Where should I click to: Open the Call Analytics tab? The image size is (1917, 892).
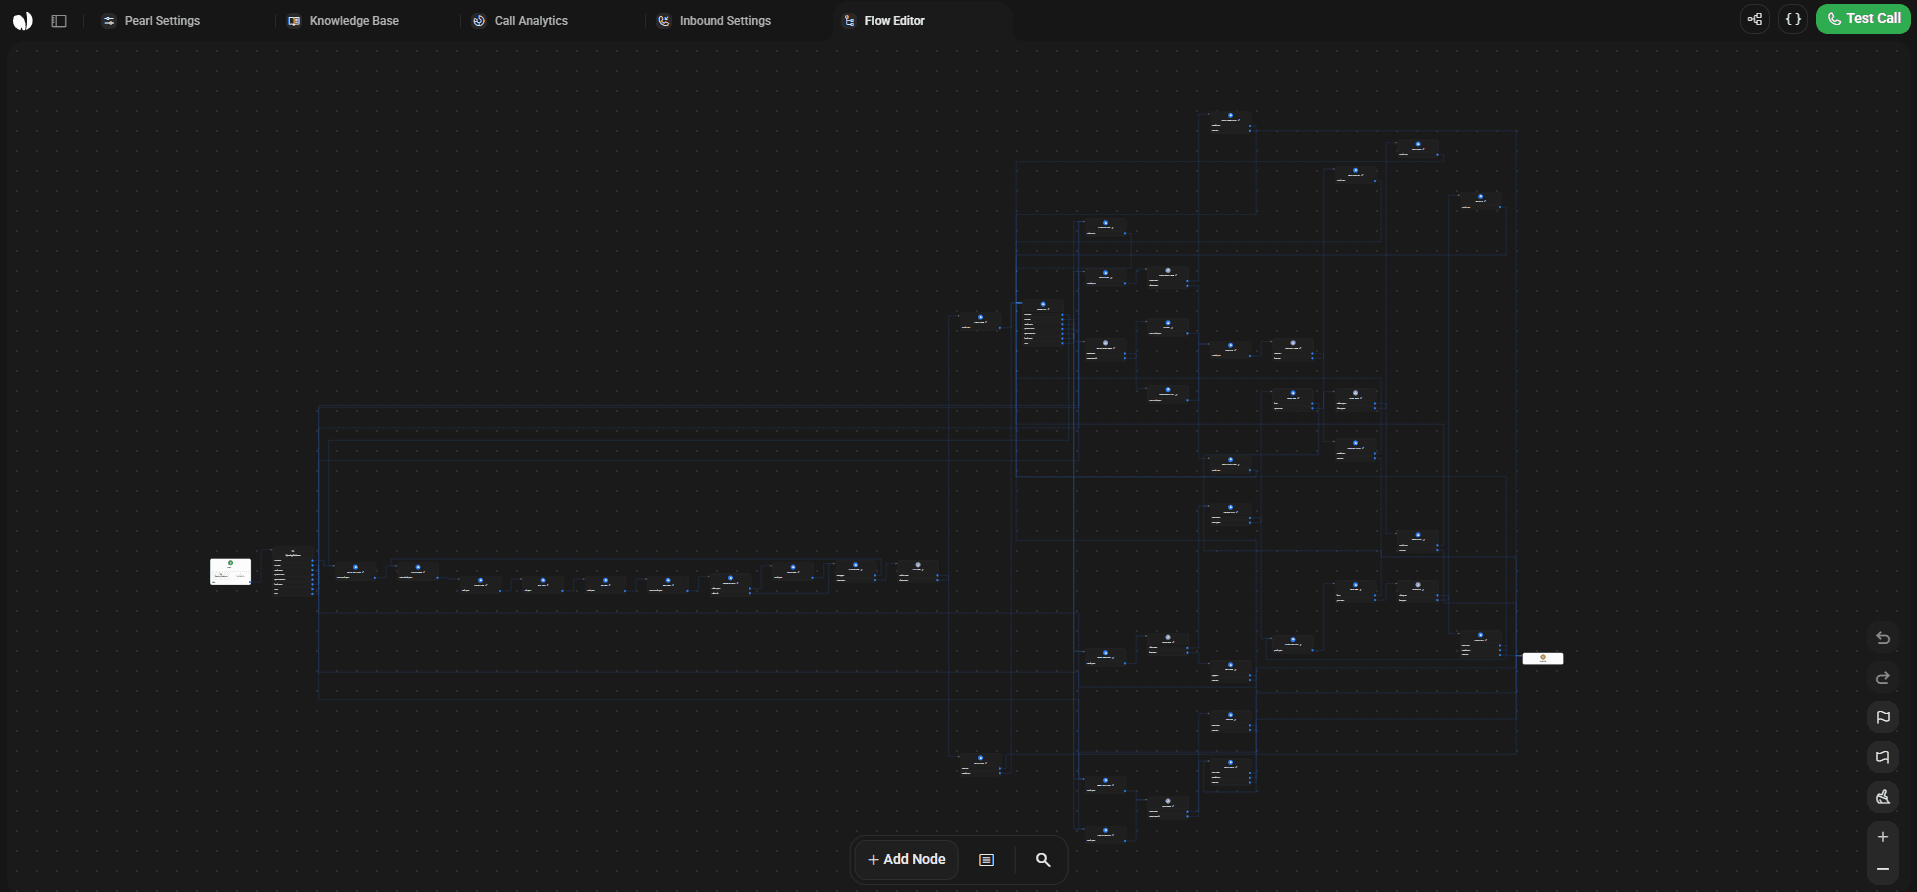[520, 21]
